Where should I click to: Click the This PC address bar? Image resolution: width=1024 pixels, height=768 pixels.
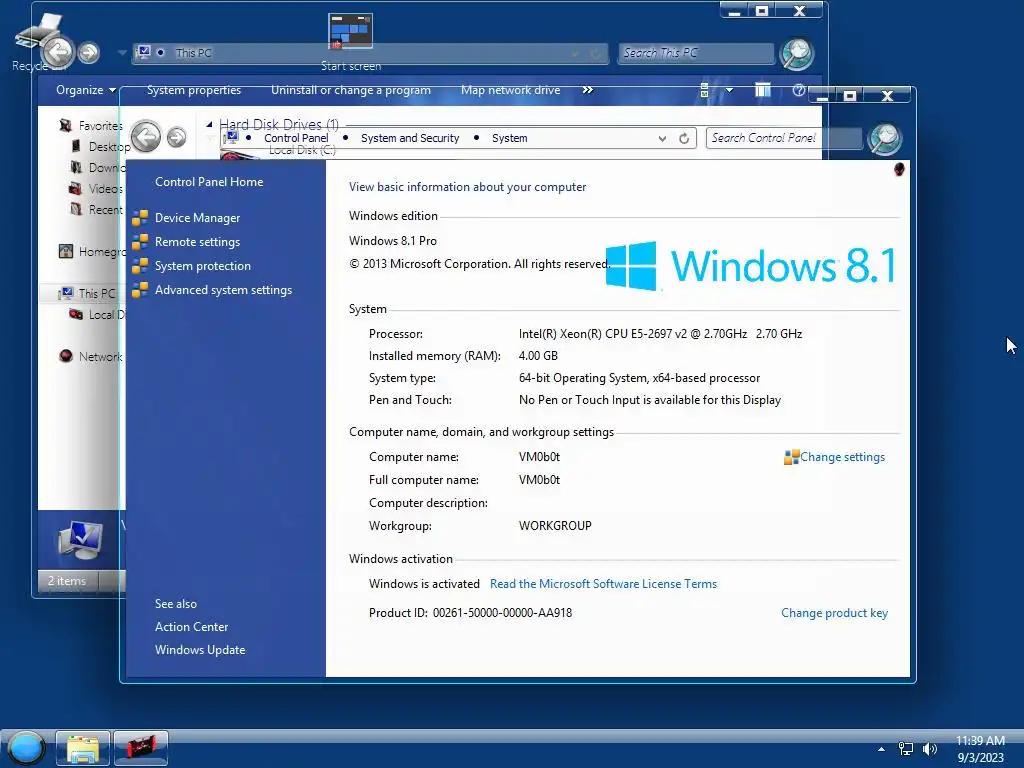point(370,54)
